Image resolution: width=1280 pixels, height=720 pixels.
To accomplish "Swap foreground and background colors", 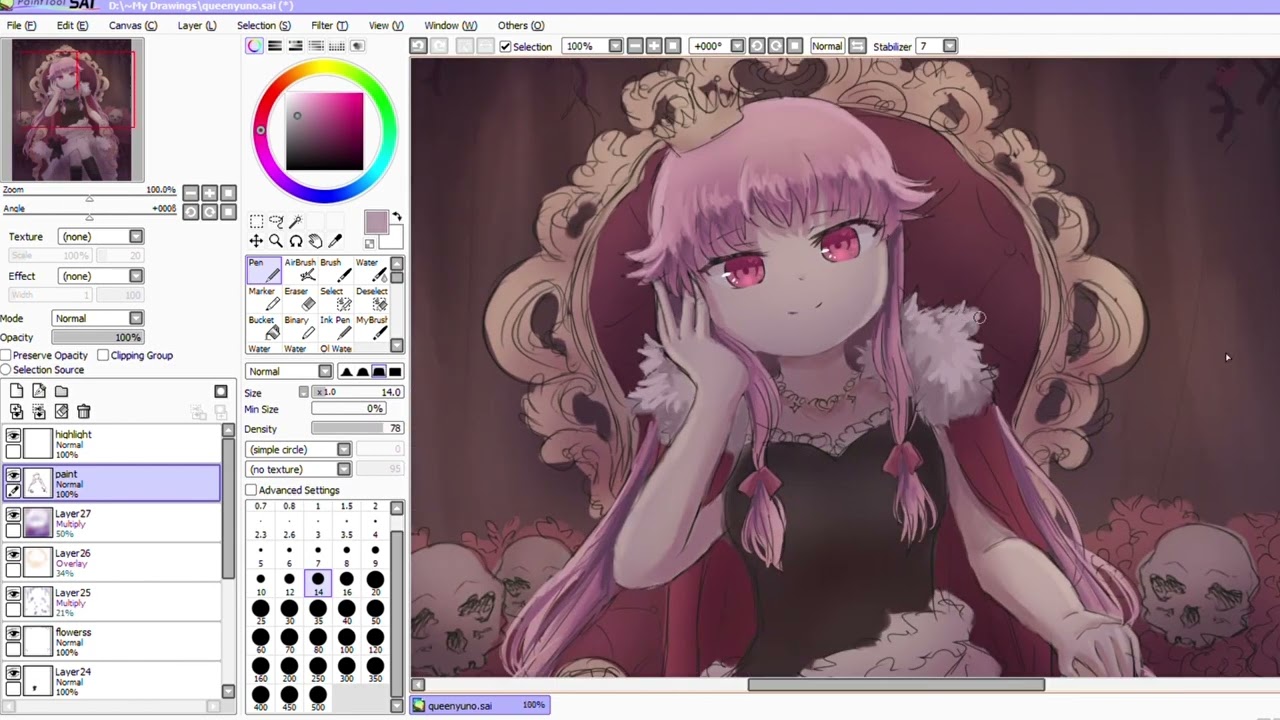I will 397,217.
